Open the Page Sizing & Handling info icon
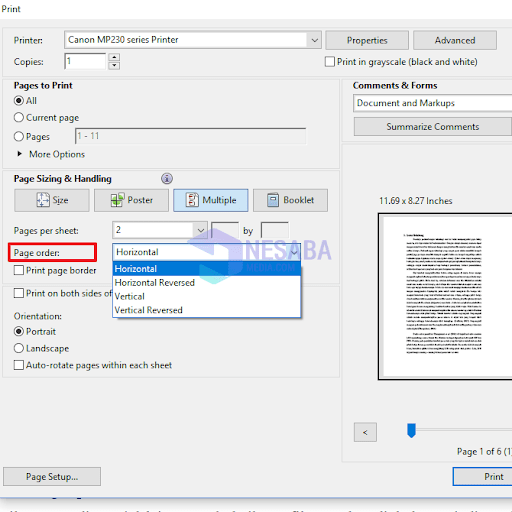The image size is (512, 512). (167, 179)
